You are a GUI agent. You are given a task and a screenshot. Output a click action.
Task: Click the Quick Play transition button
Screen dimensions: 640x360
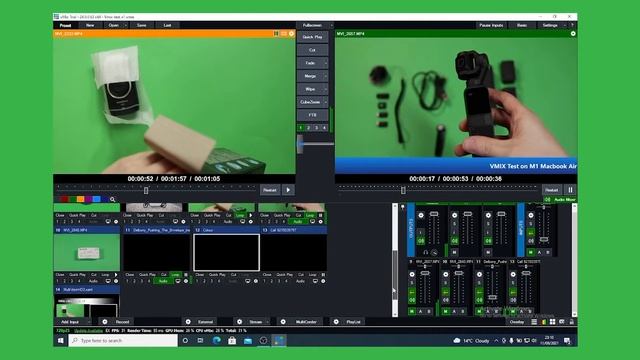pyautogui.click(x=313, y=37)
